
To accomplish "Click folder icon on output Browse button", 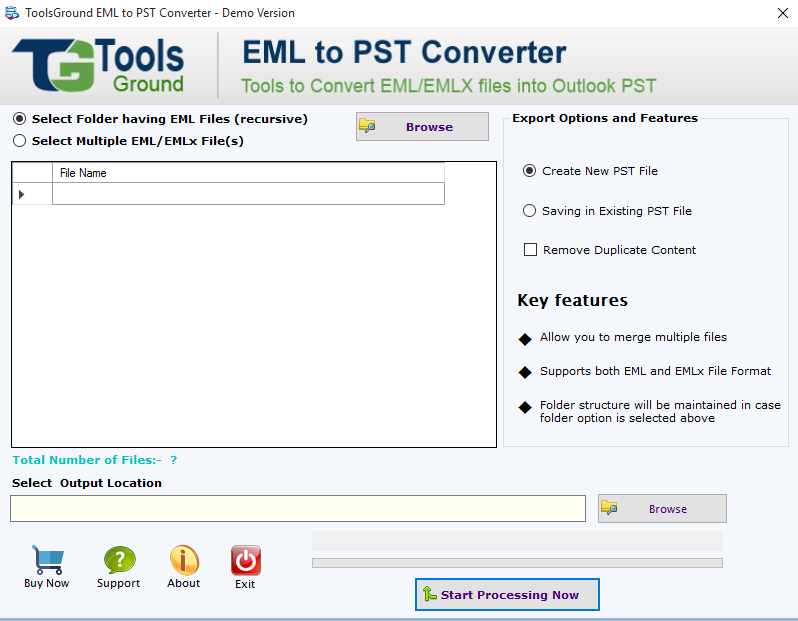I will tap(610, 508).
